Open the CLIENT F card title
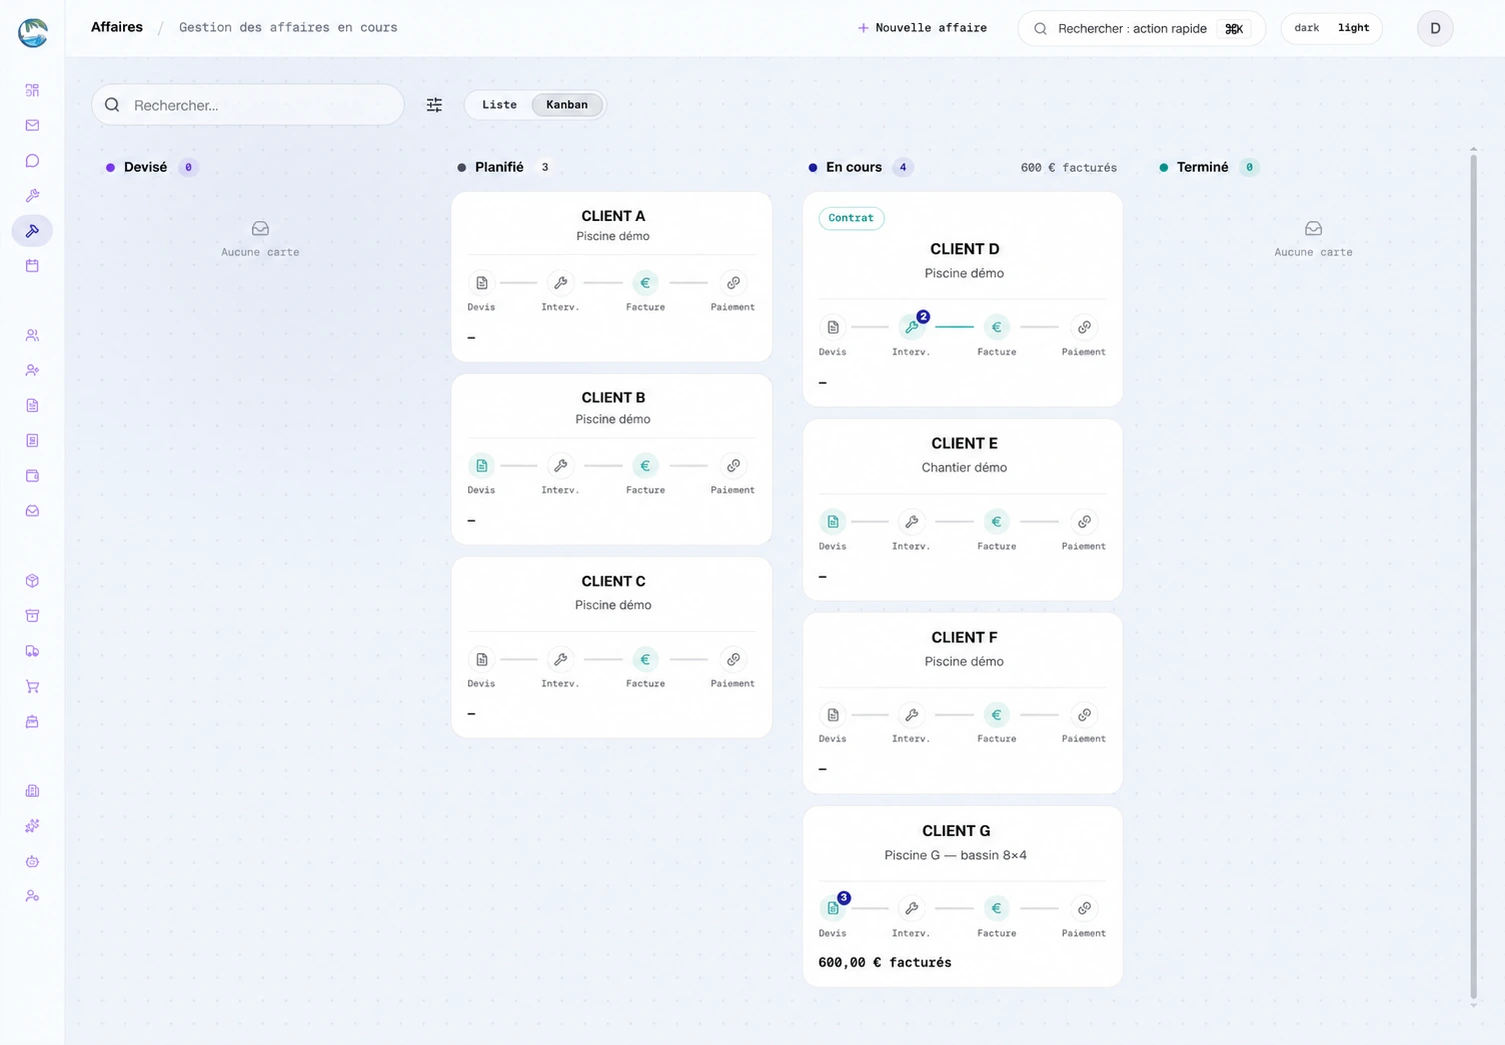 (964, 637)
